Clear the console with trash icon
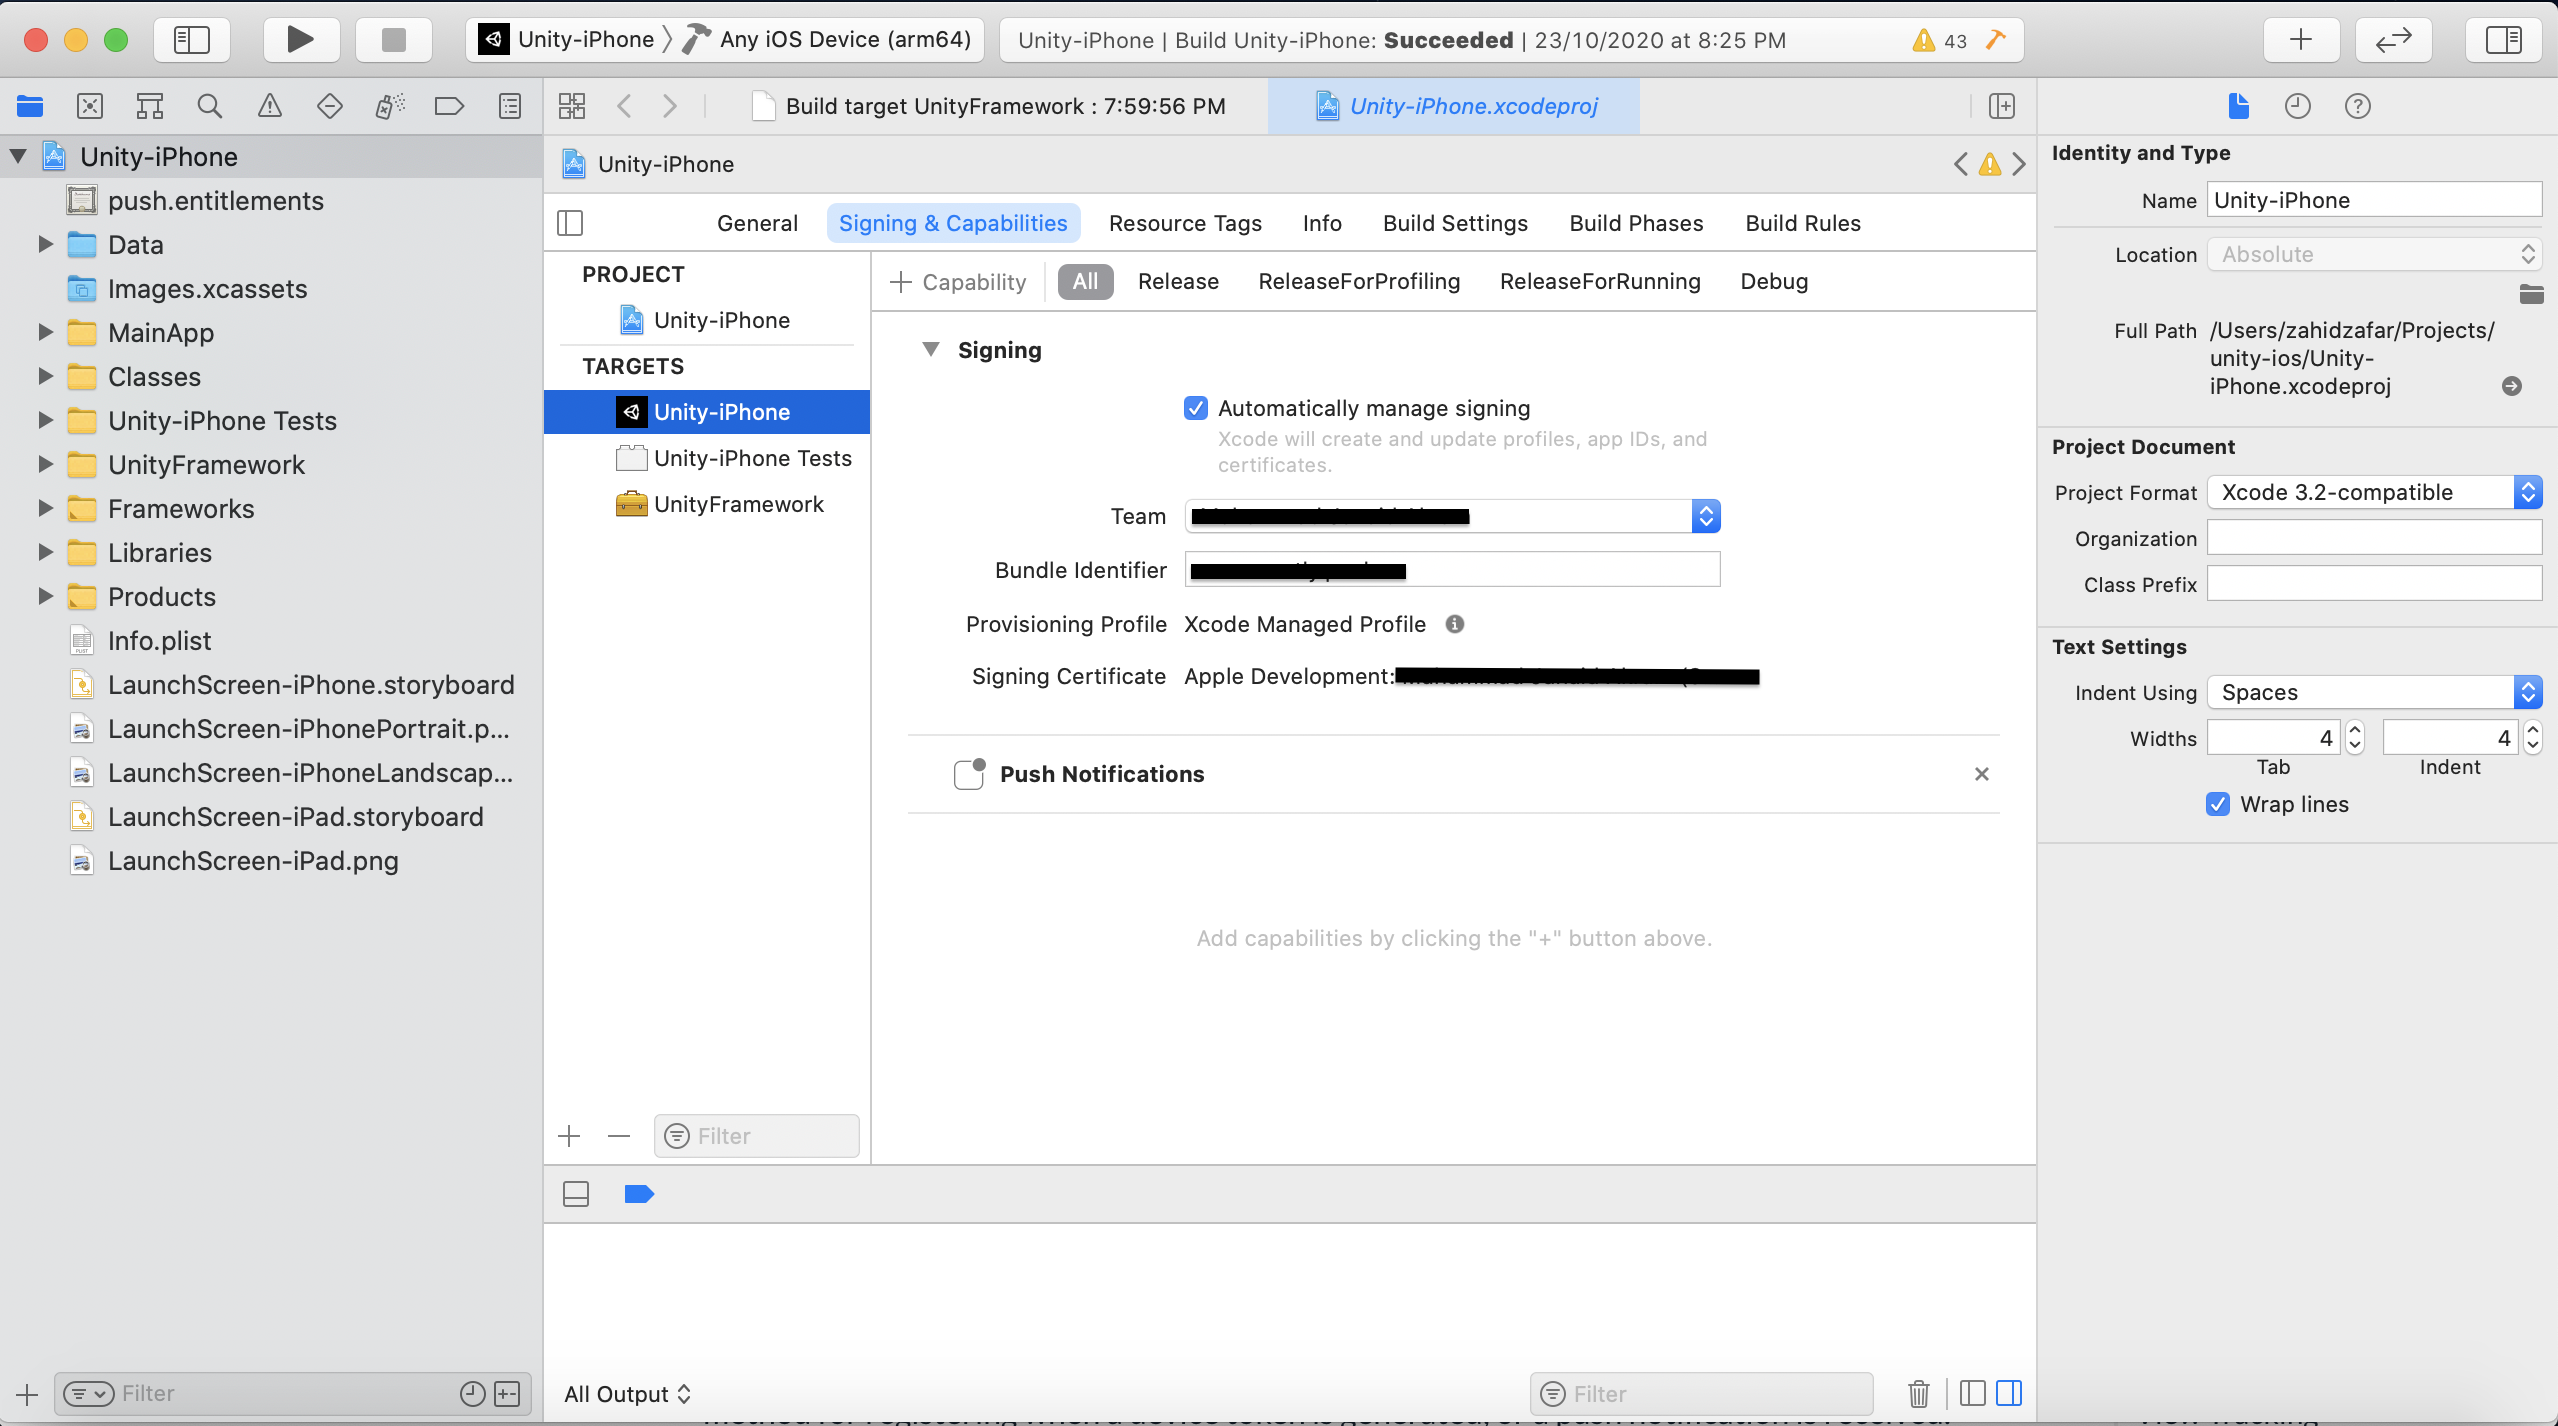2558x1426 pixels. (x=1919, y=1393)
